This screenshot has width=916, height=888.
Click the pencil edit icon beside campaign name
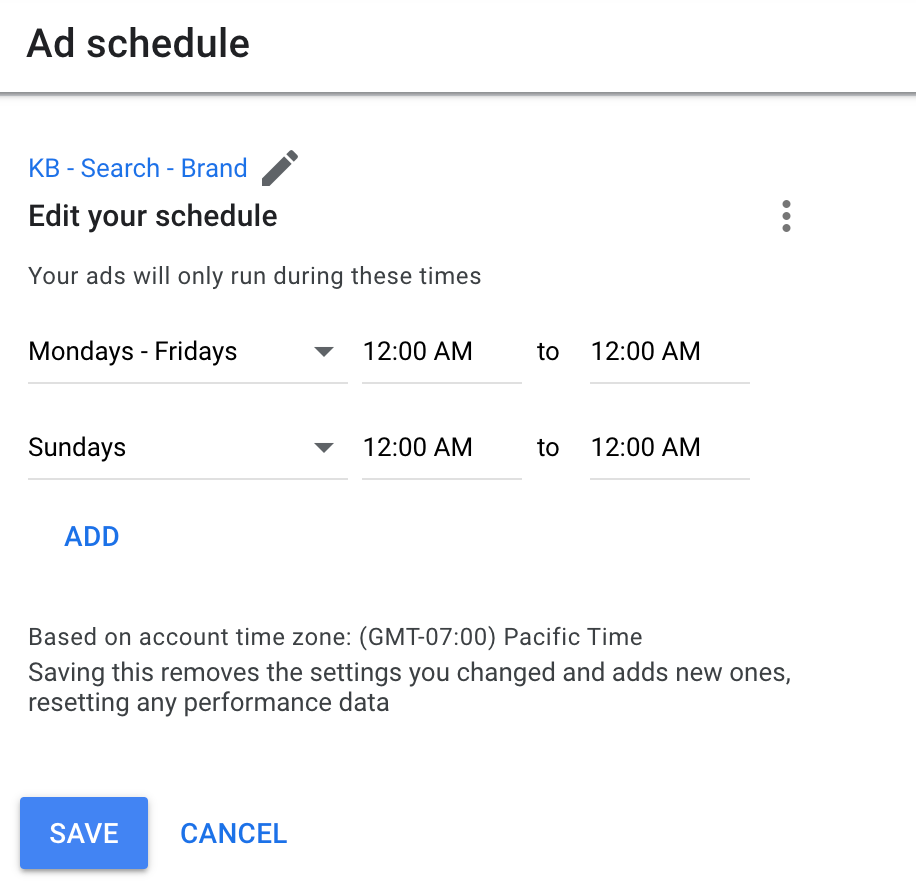(280, 168)
